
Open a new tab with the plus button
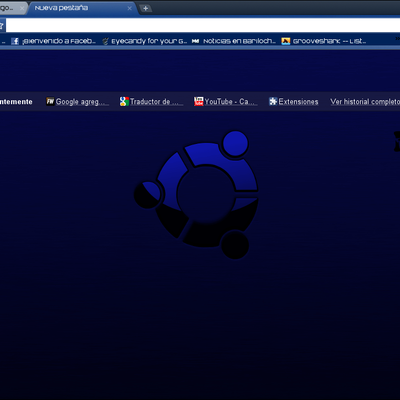tap(145, 8)
